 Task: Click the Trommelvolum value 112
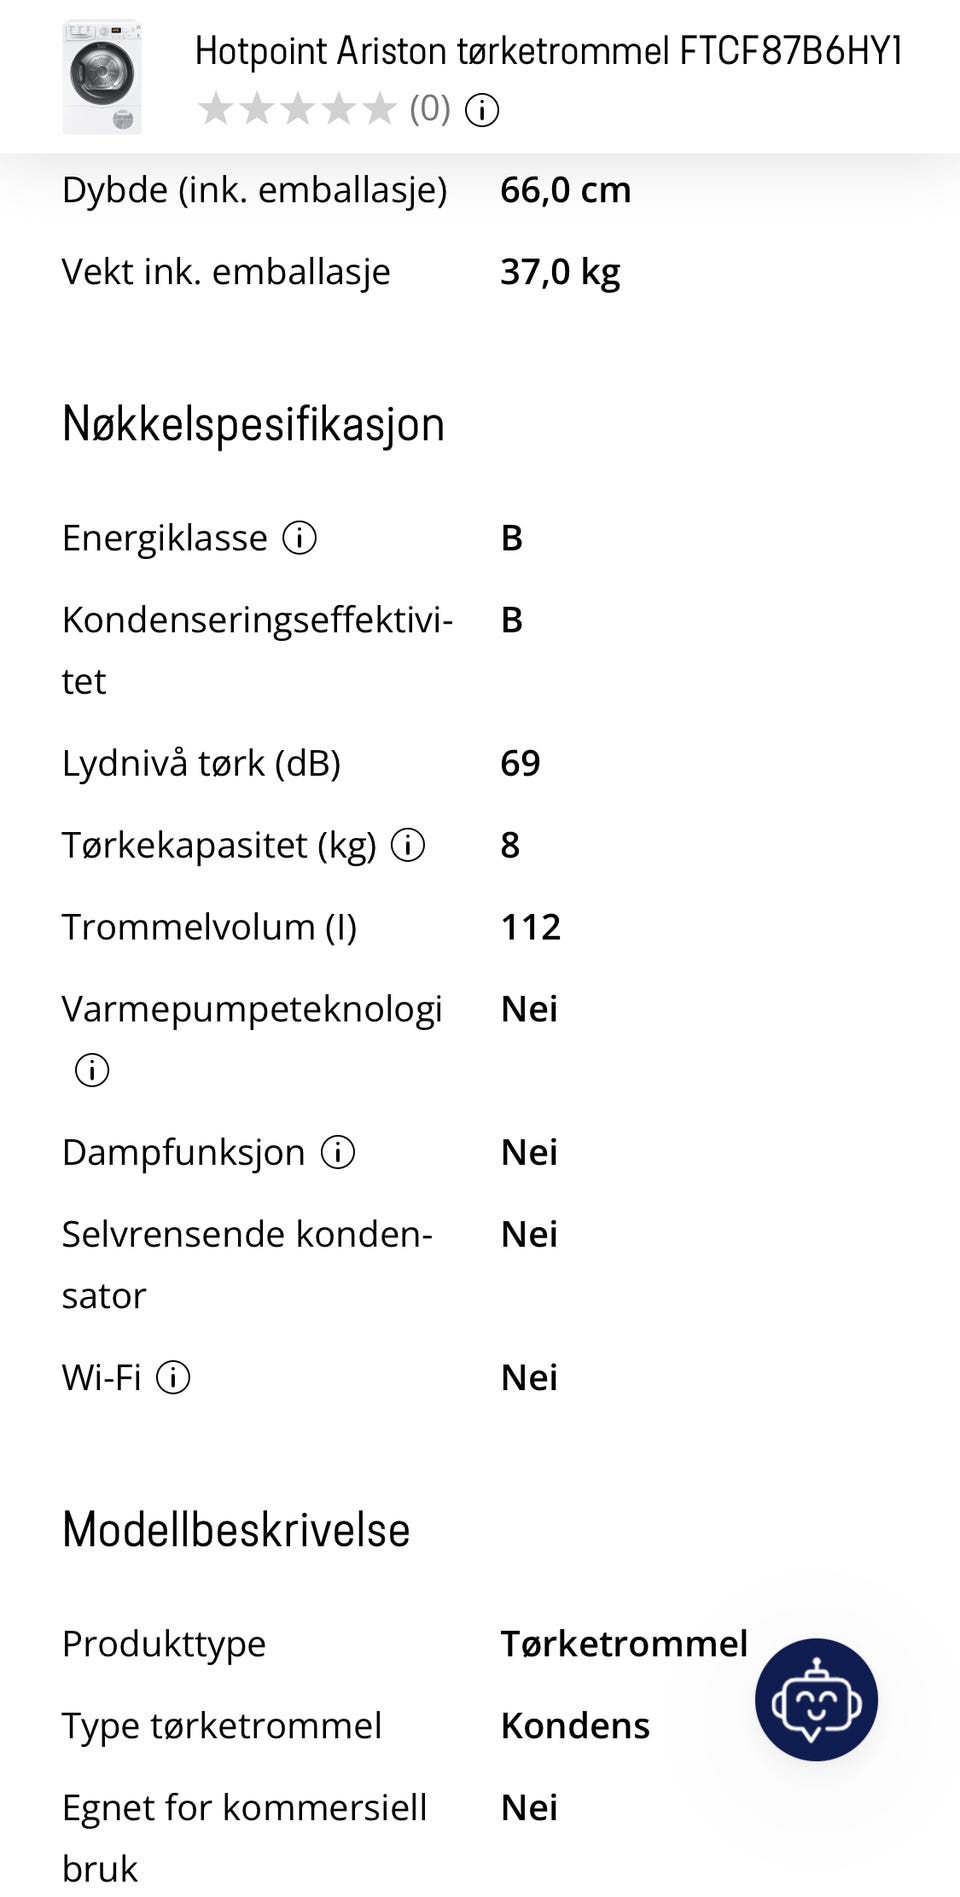tap(530, 927)
